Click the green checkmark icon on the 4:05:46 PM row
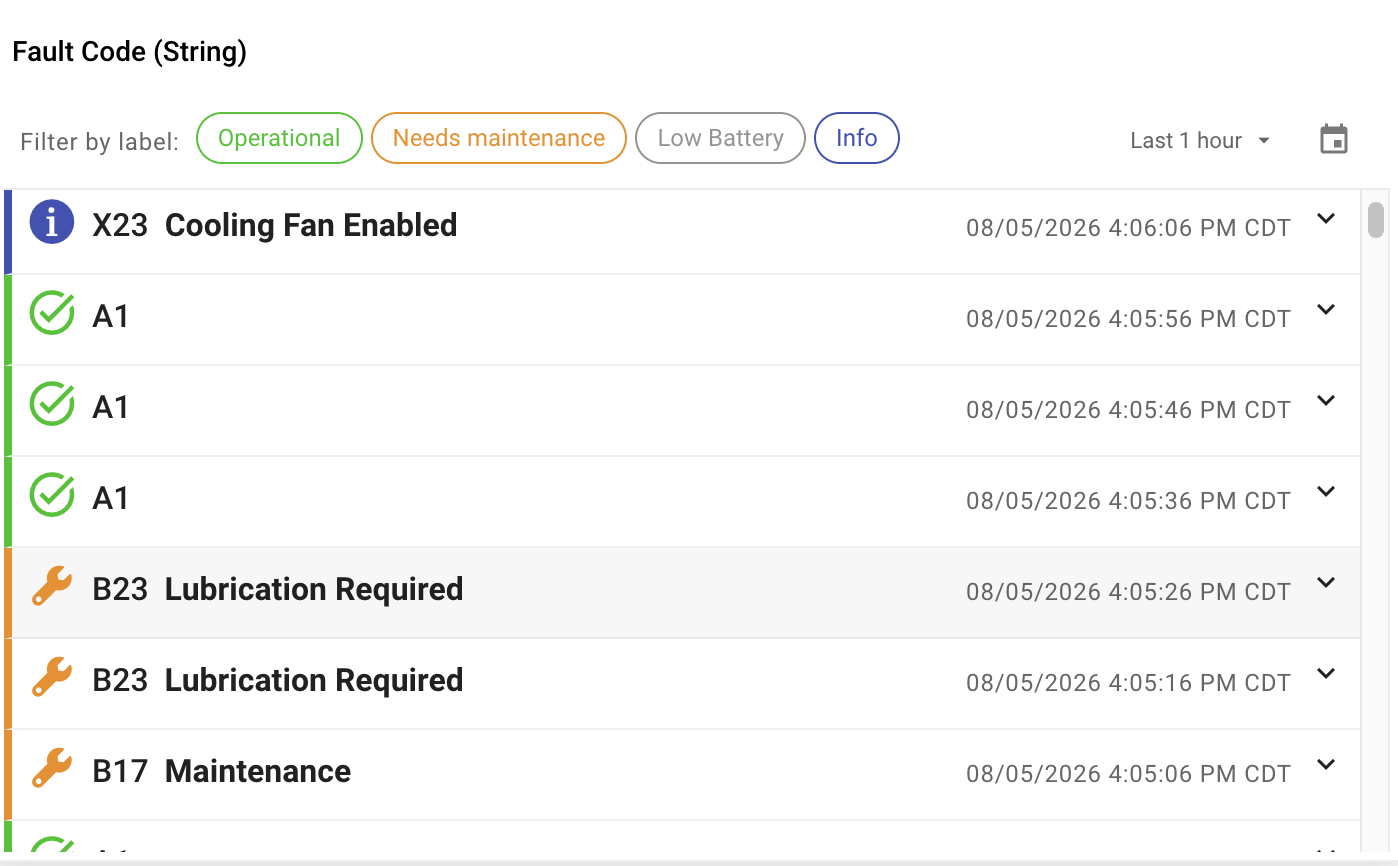The width and height of the screenshot is (1398, 866). (52, 404)
